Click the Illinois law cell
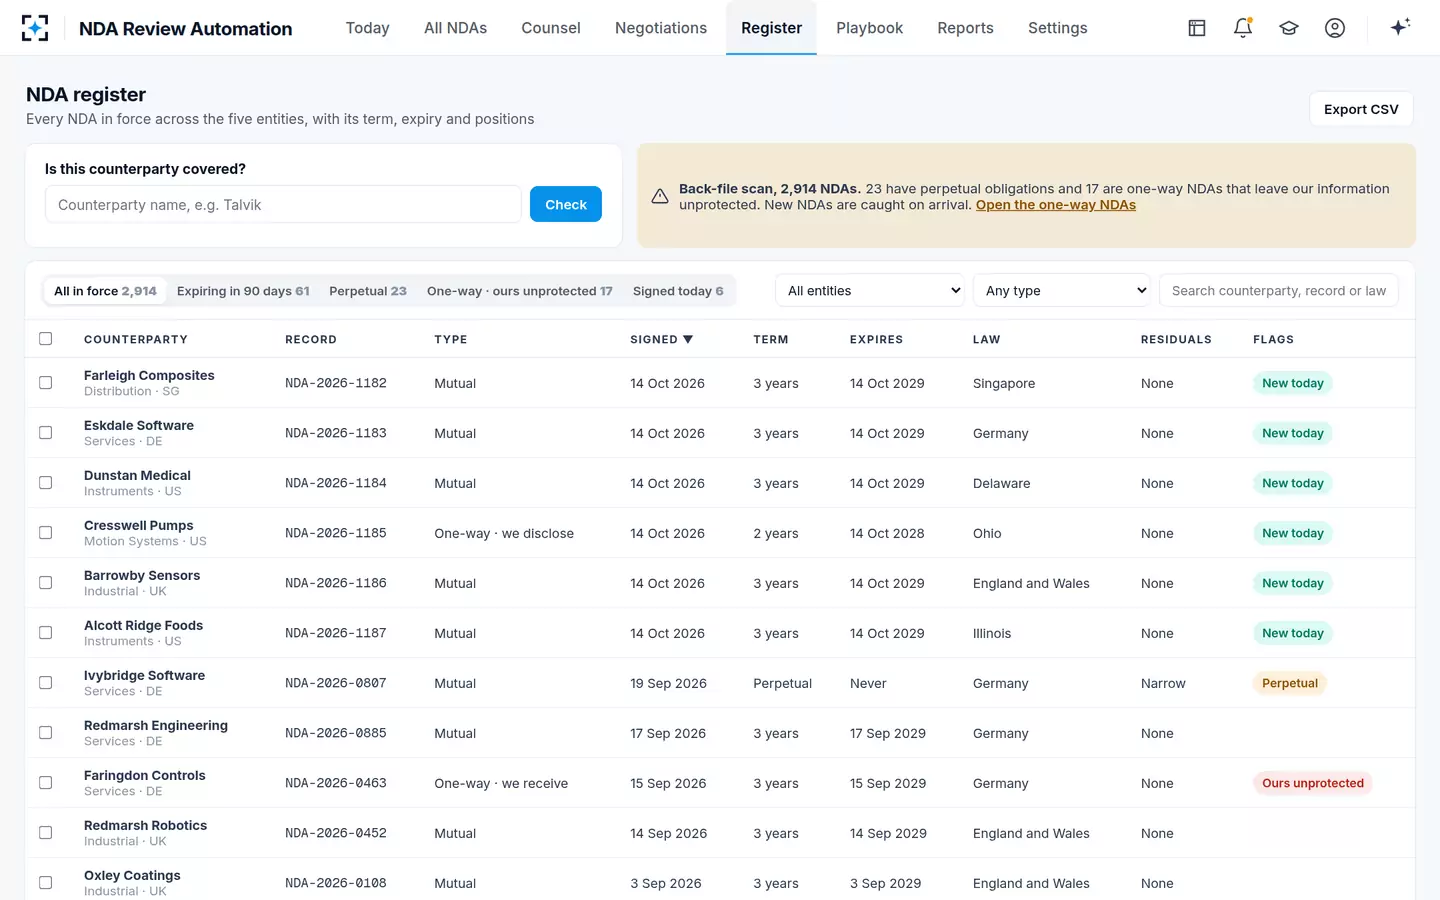1440x900 pixels. (x=992, y=633)
